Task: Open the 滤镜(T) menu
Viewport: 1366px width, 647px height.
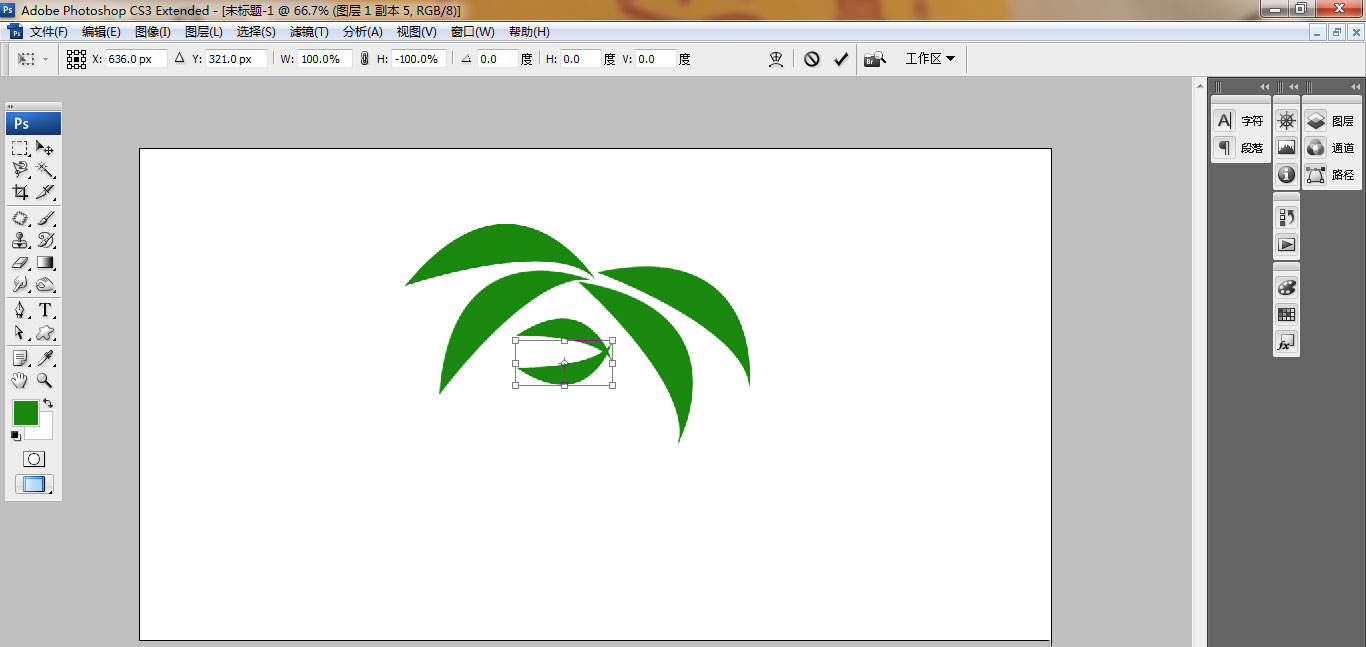Action: [308, 32]
